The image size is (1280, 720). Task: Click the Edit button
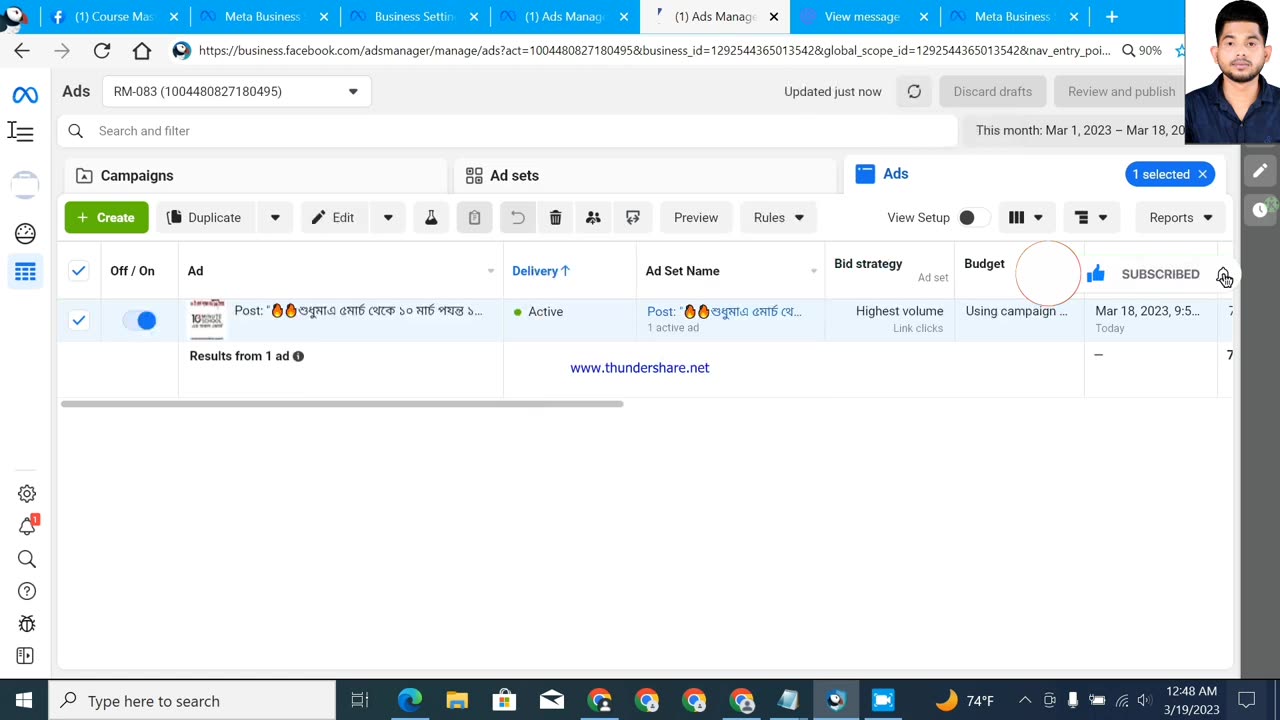click(x=334, y=218)
